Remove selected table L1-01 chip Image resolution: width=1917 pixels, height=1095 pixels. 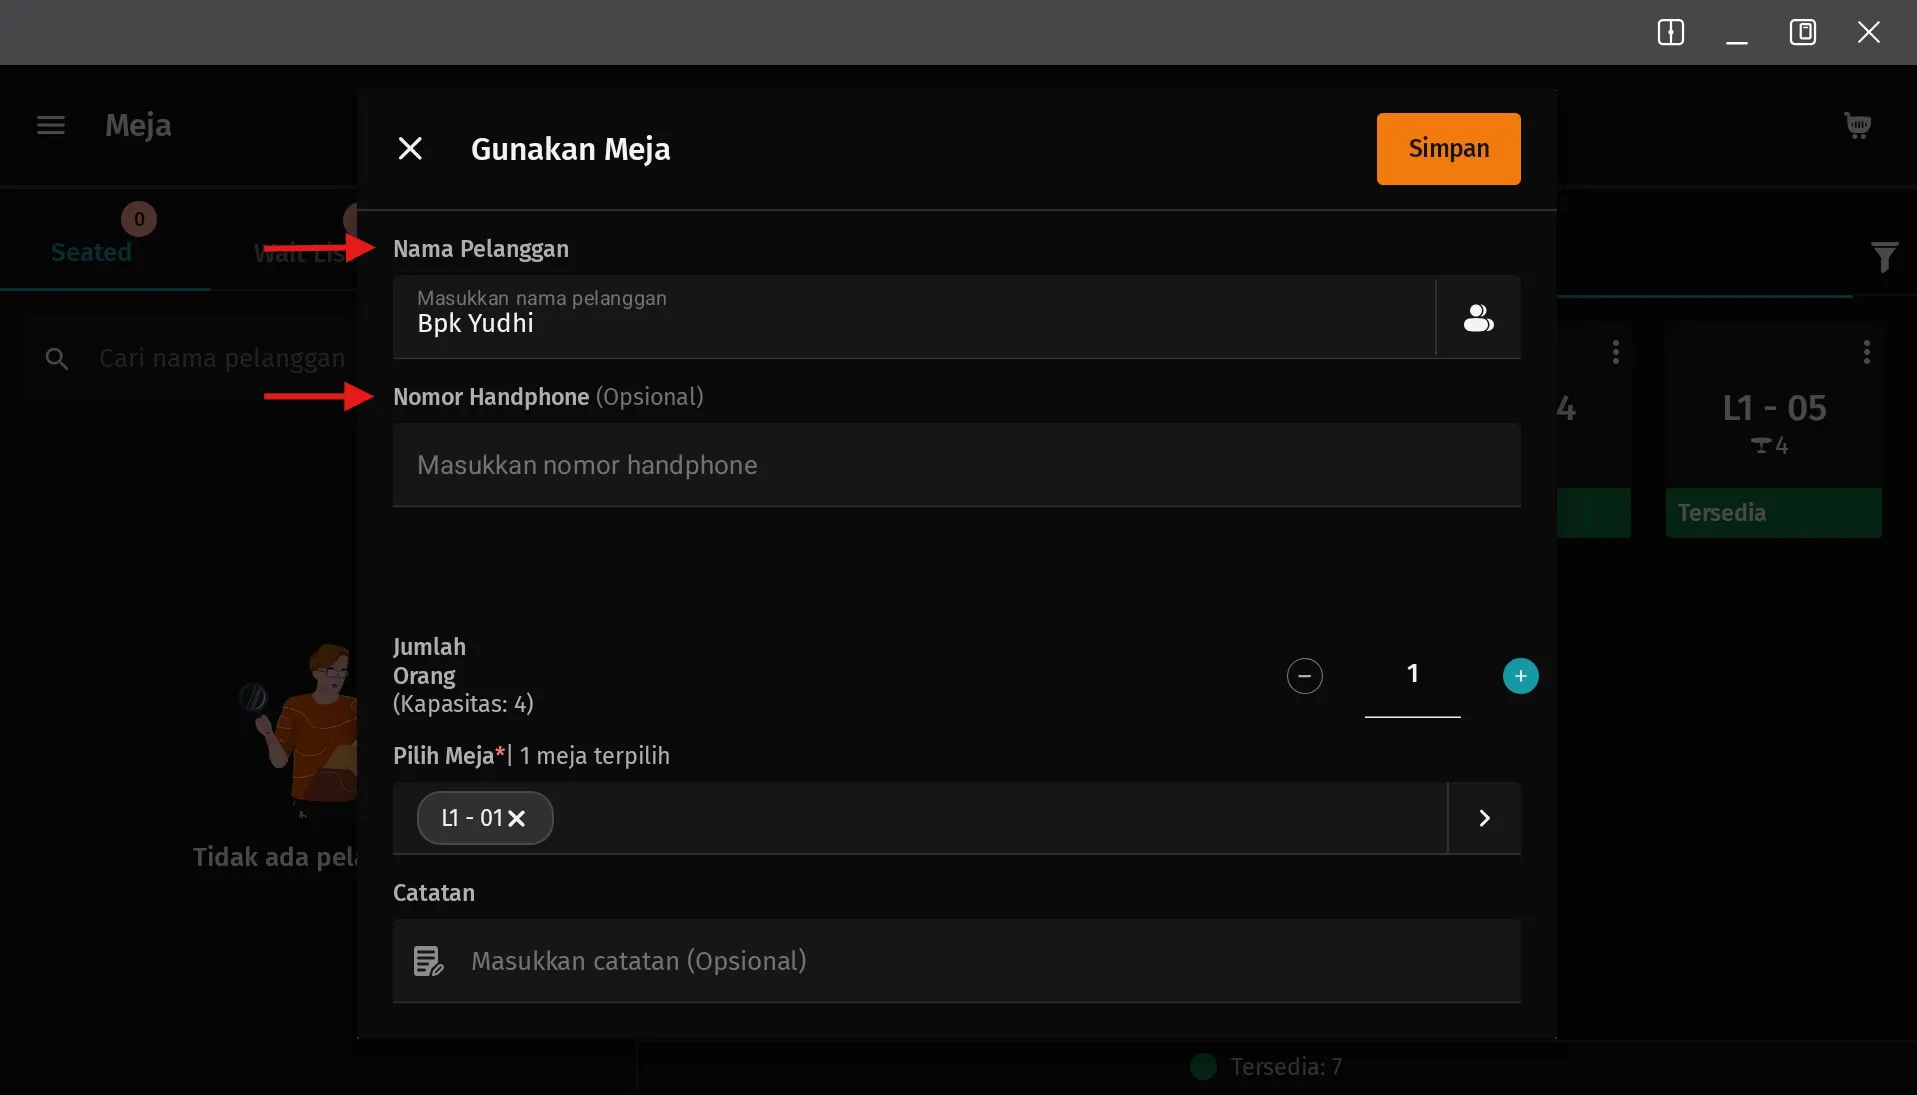(517, 818)
